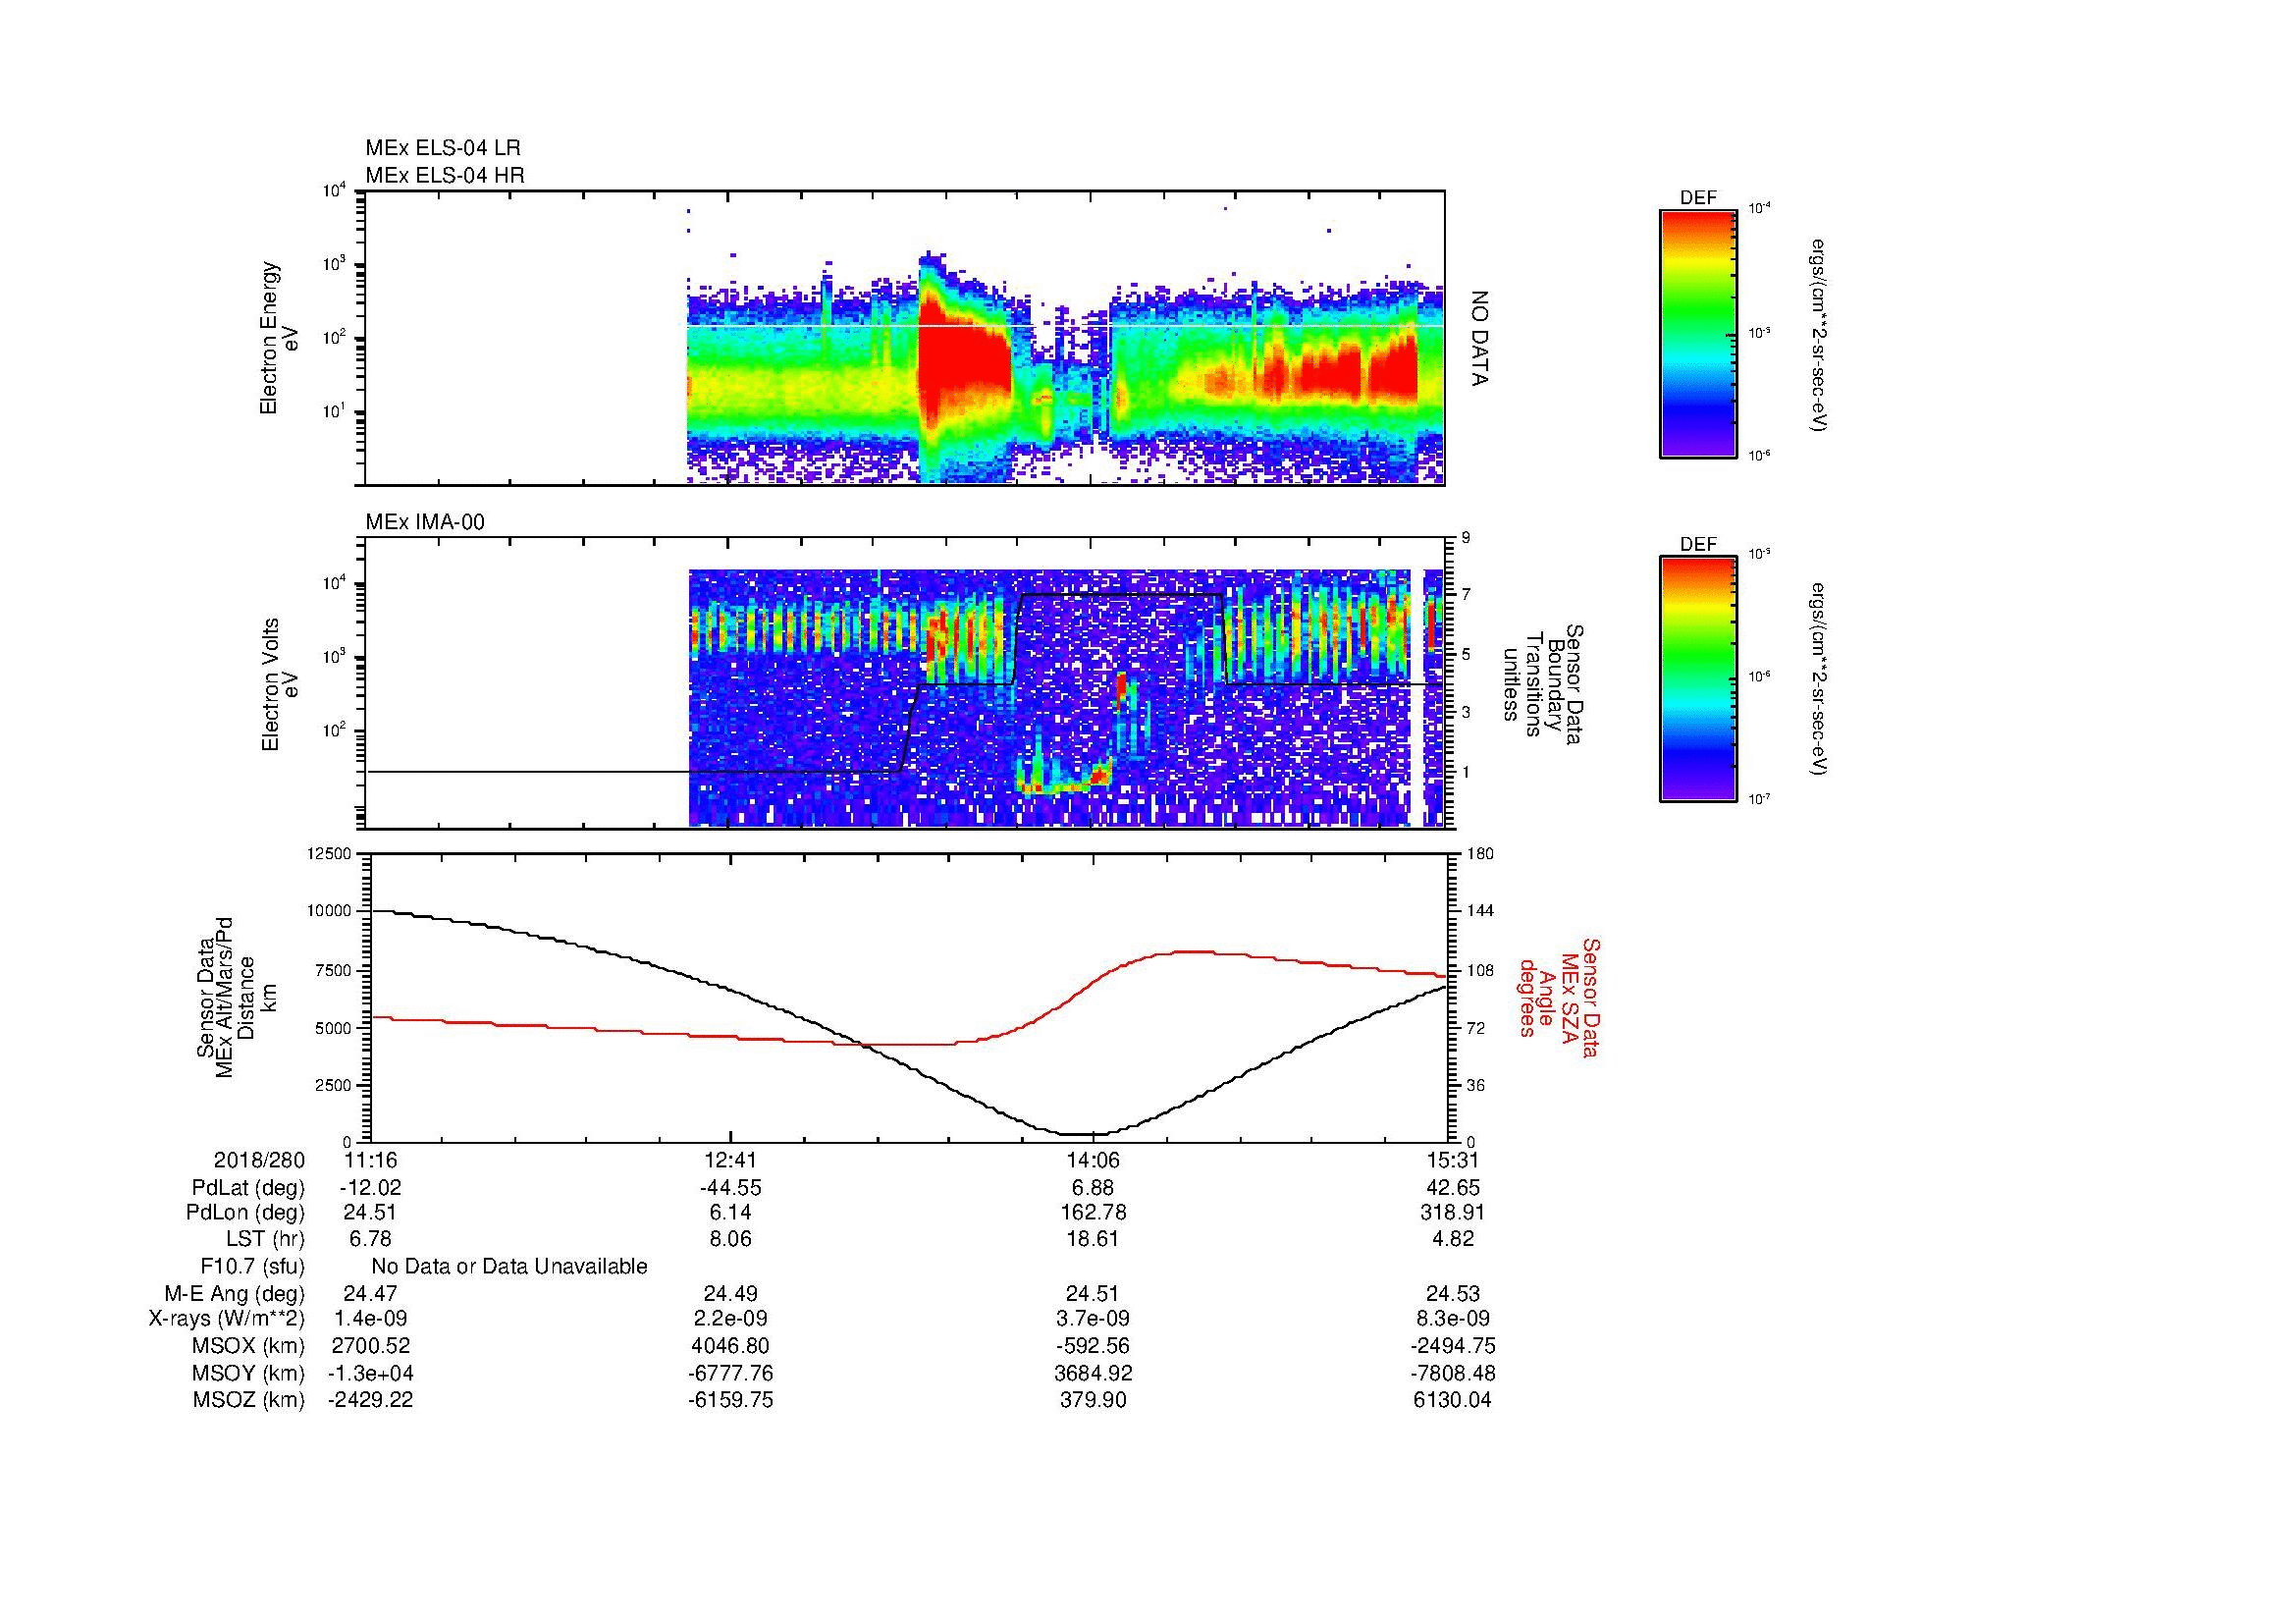The image size is (2296, 1623).
Task: Click the 'MEx Alt/Mars/Pd Distance' axis label
Action: click(236, 997)
